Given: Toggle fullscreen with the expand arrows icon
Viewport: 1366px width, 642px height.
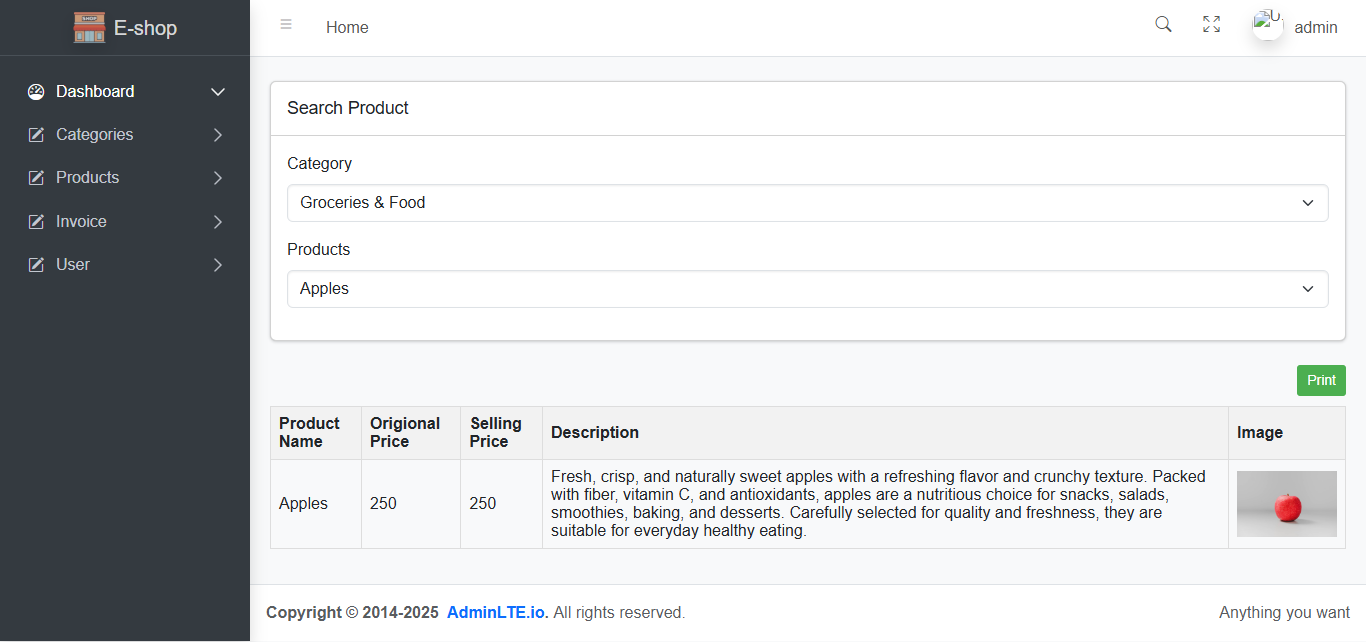Looking at the screenshot, I should point(1211,25).
